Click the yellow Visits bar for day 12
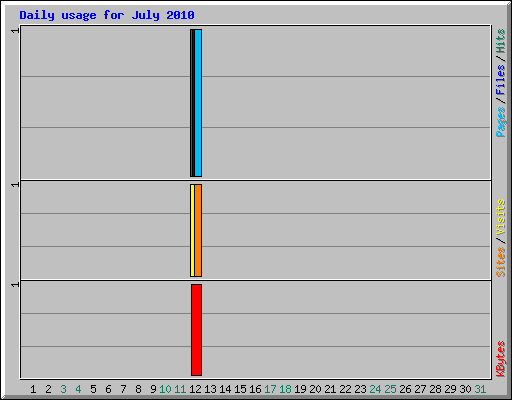 click(192, 230)
